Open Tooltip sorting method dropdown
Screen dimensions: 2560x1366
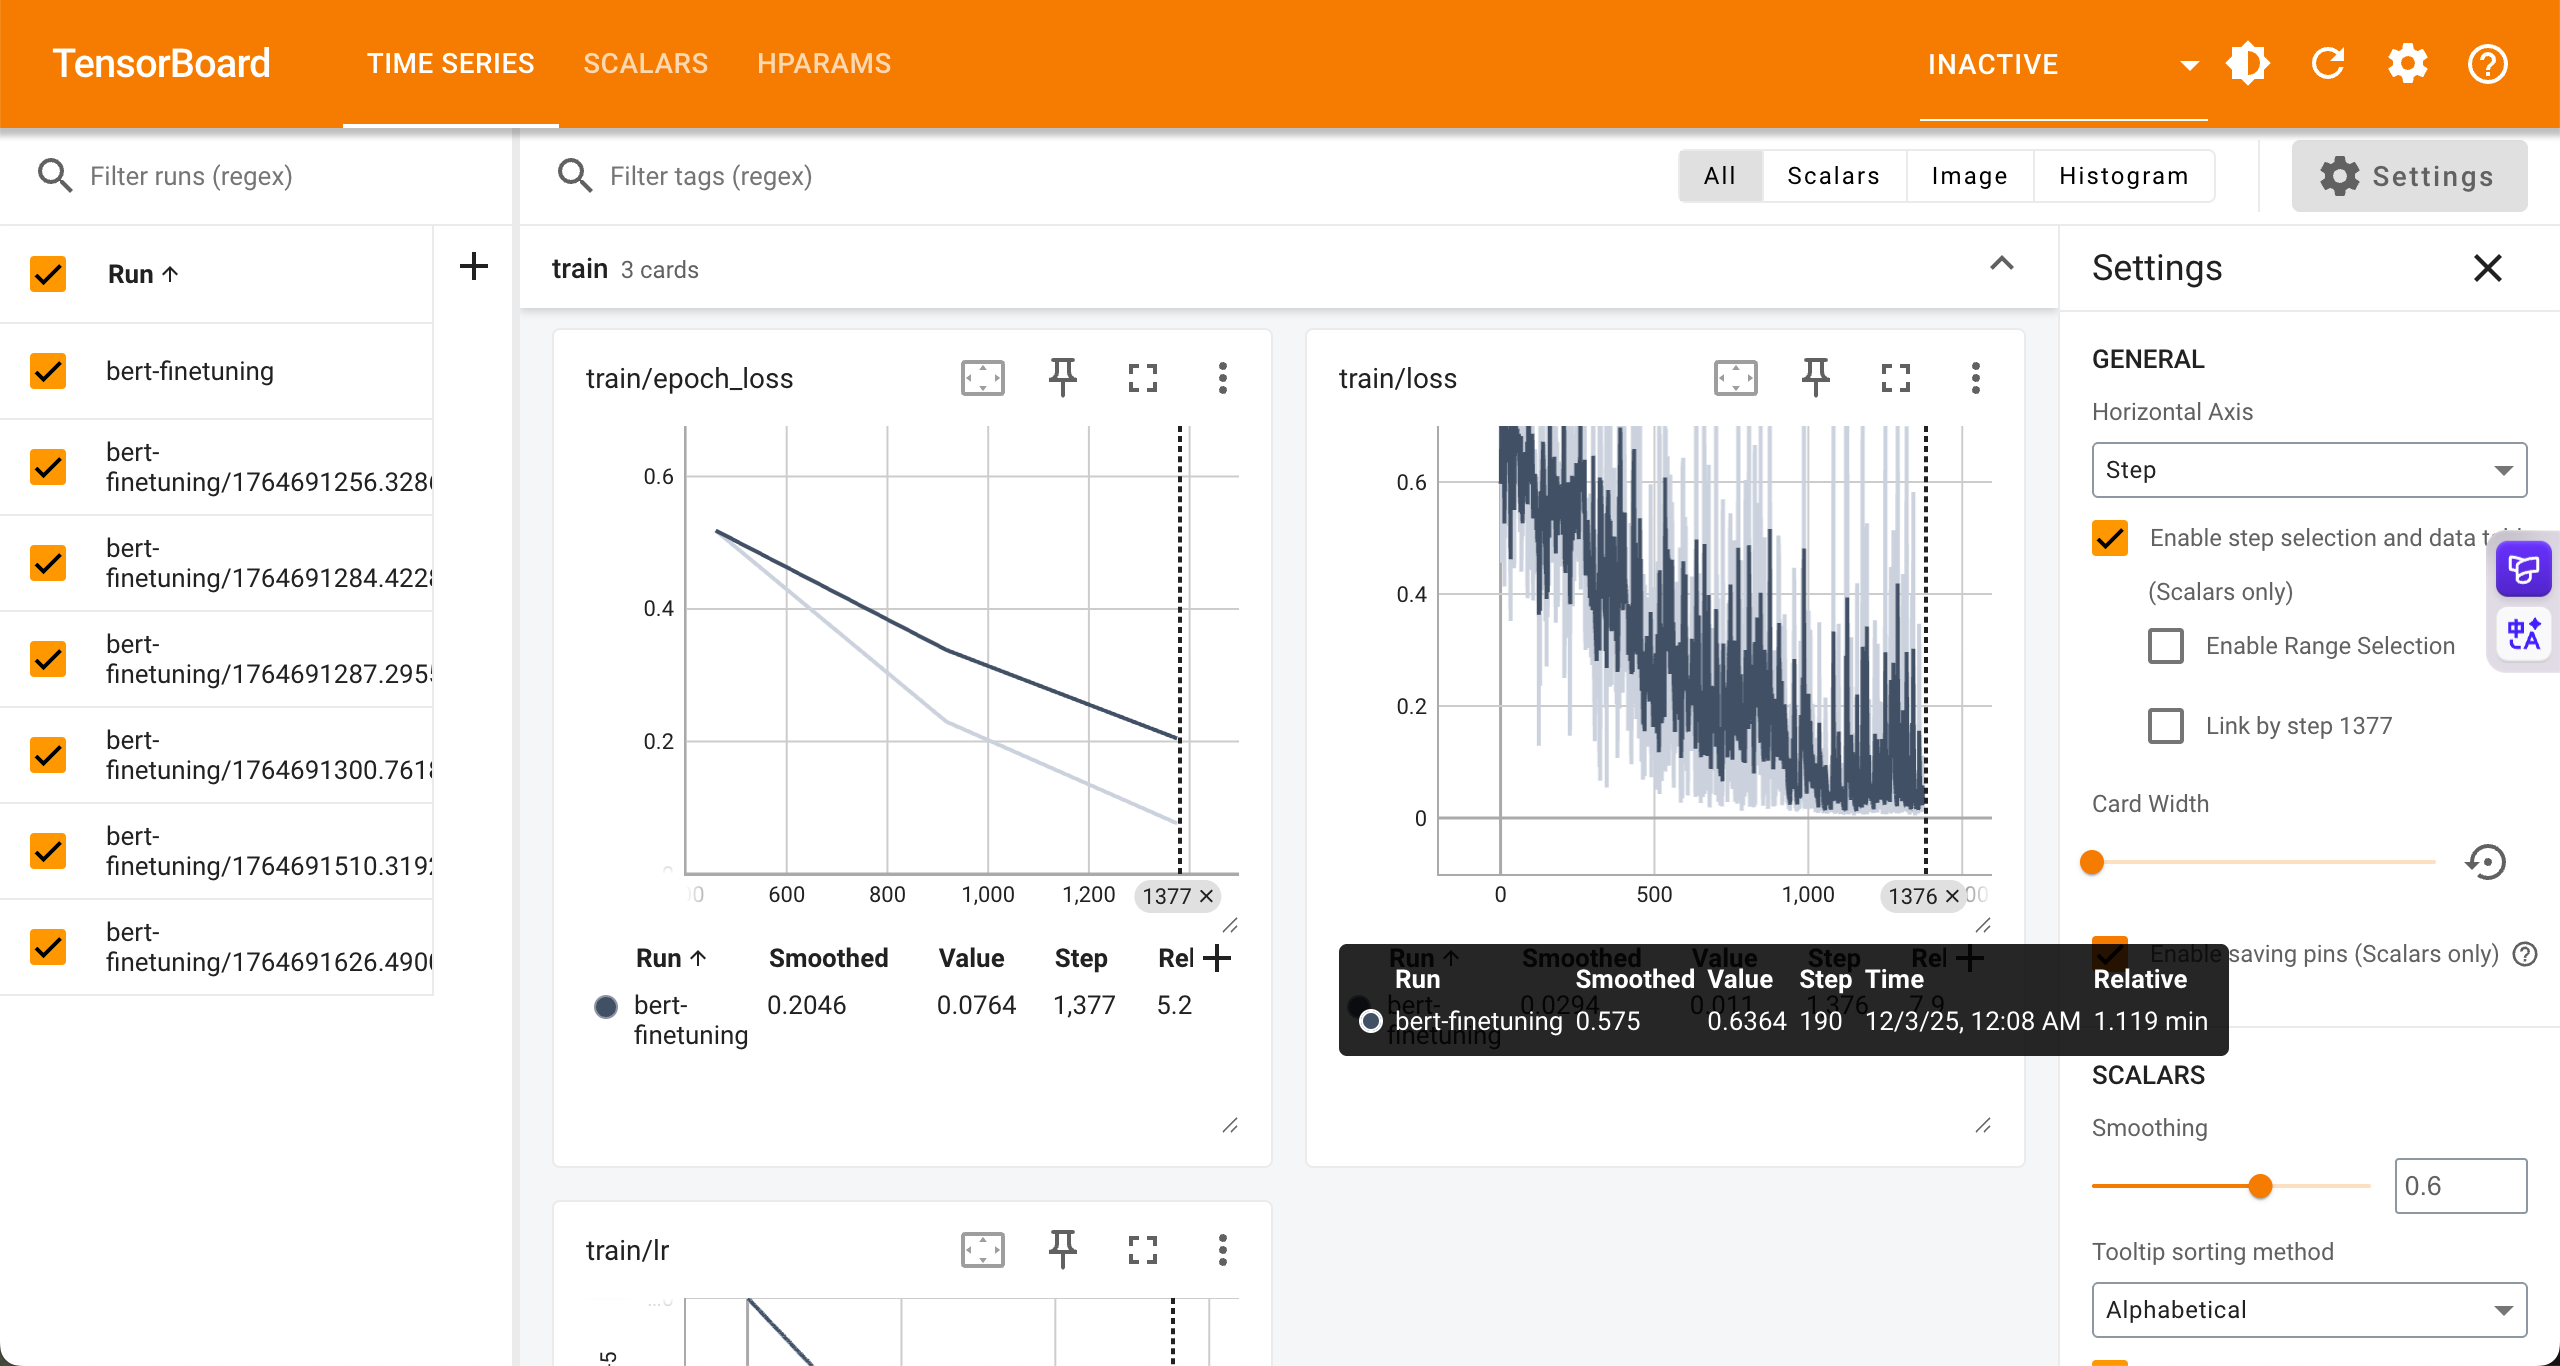click(x=2308, y=1310)
